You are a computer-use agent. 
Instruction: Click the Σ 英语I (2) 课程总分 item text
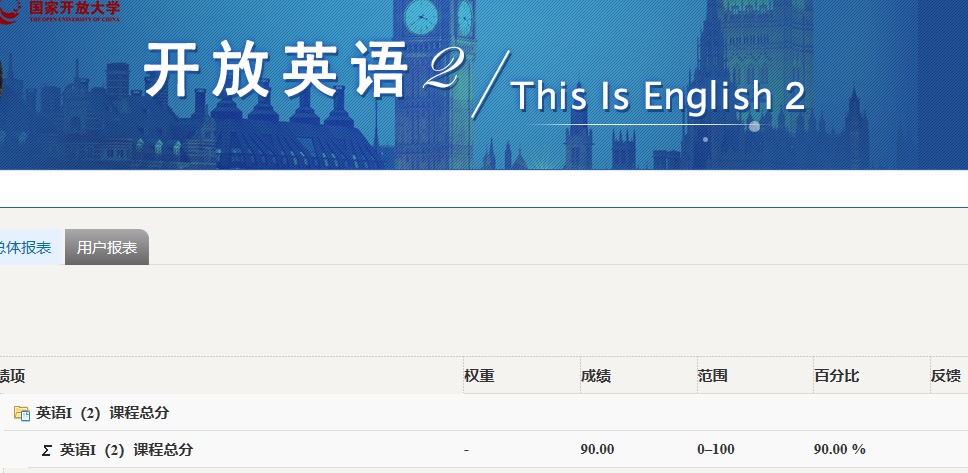coord(126,450)
